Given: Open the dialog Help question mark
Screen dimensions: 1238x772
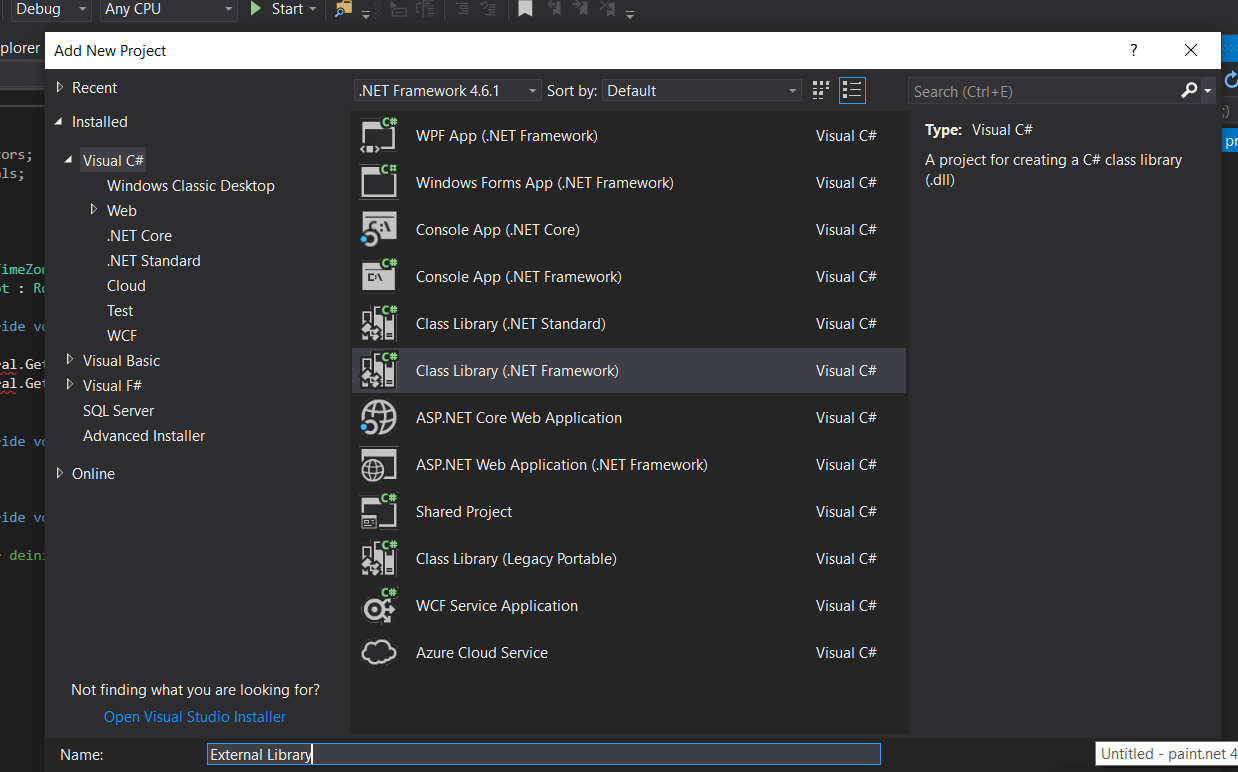Looking at the screenshot, I should point(1133,50).
